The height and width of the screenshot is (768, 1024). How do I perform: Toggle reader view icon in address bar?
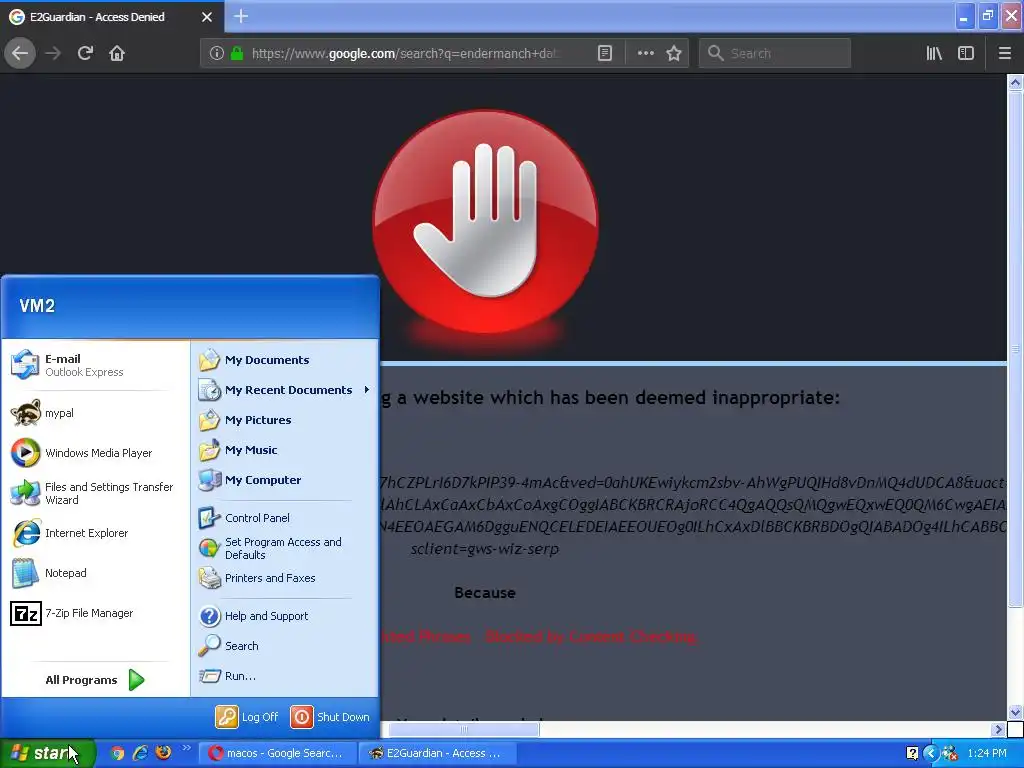click(x=605, y=54)
